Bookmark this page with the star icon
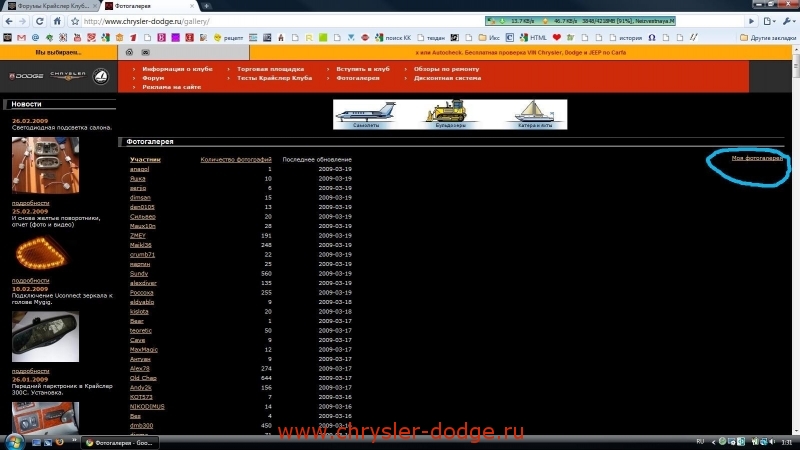Image resolution: width=800 pixels, height=450 pixels. [x=74, y=21]
